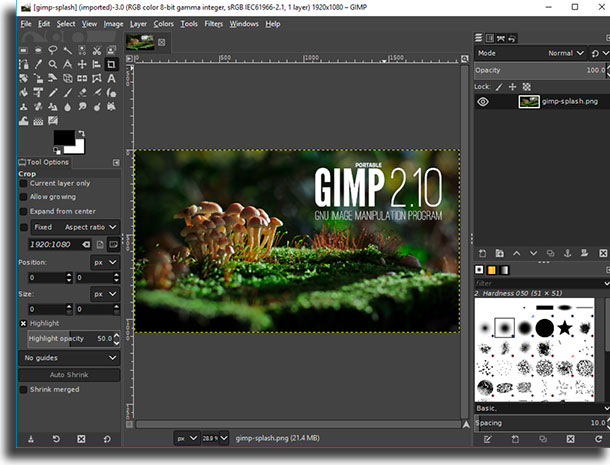Raise the layer one step

(x=517, y=253)
